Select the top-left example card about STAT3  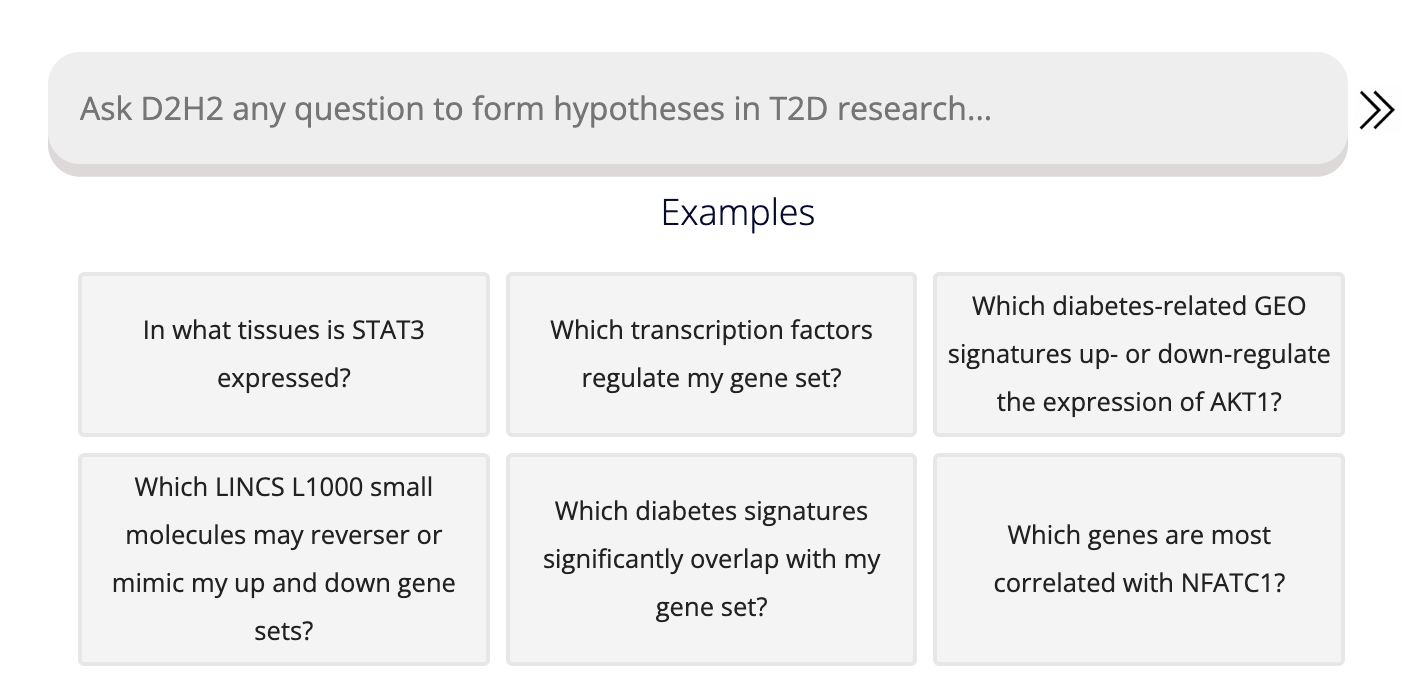(x=284, y=354)
